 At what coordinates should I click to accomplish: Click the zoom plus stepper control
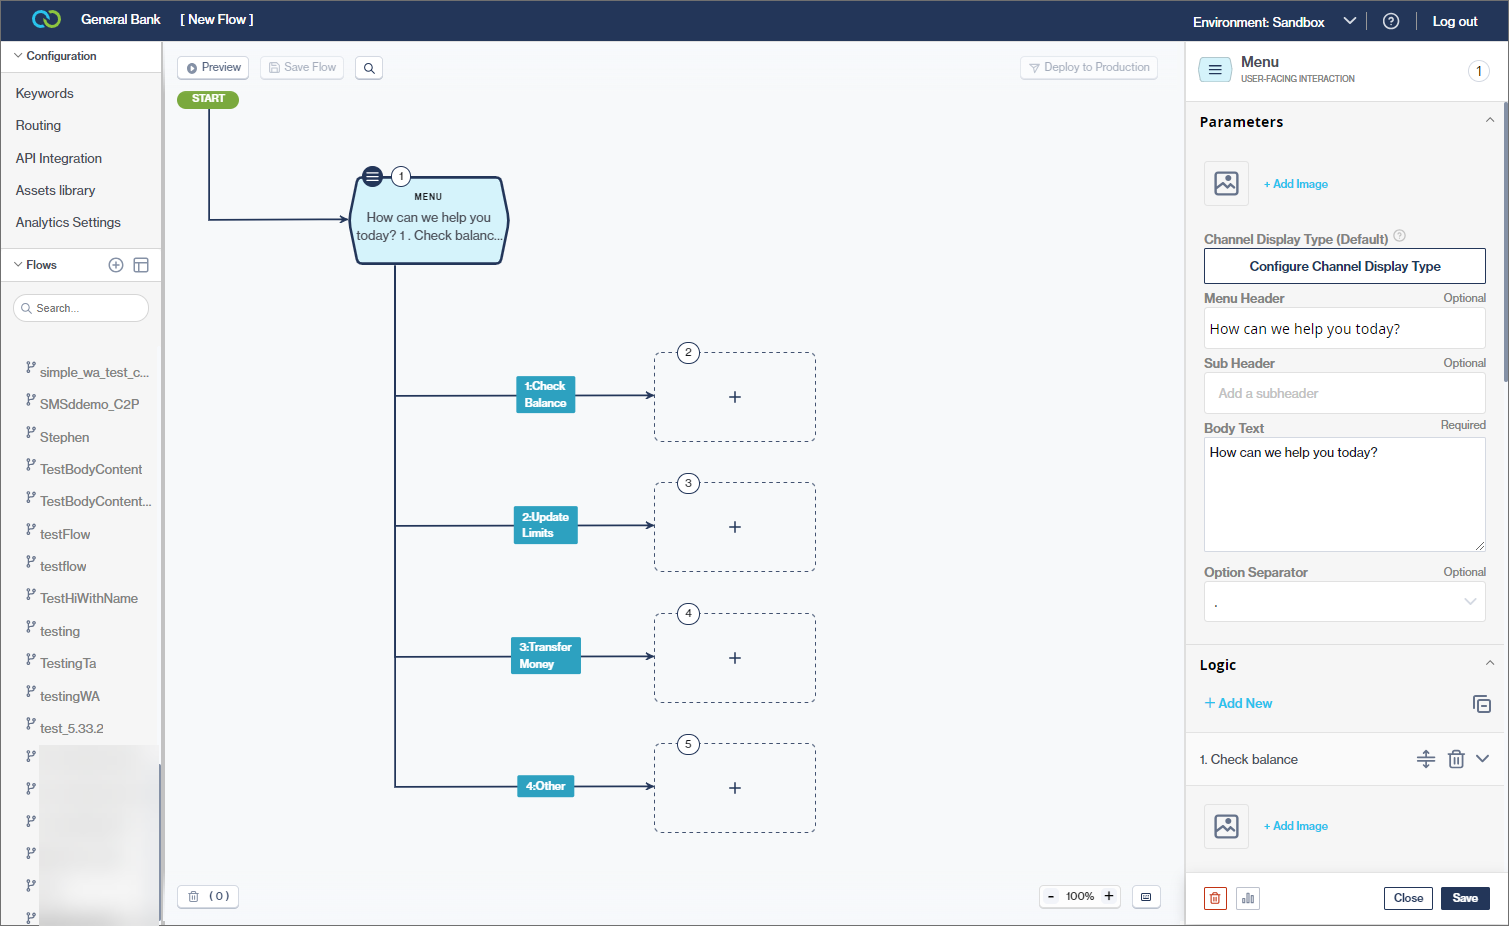point(1109,896)
